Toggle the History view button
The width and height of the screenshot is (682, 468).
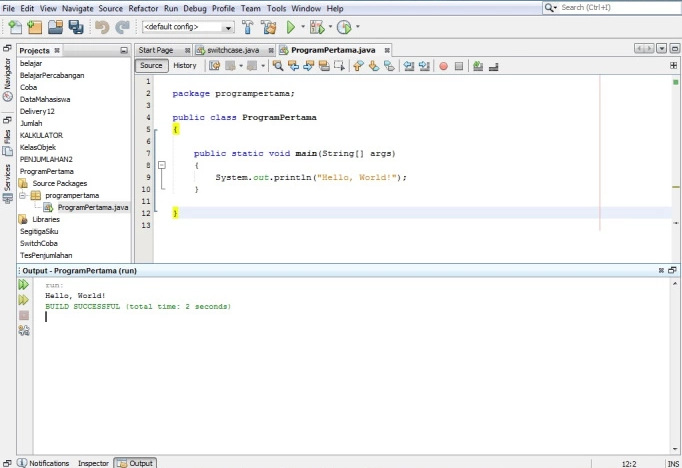(x=185, y=66)
